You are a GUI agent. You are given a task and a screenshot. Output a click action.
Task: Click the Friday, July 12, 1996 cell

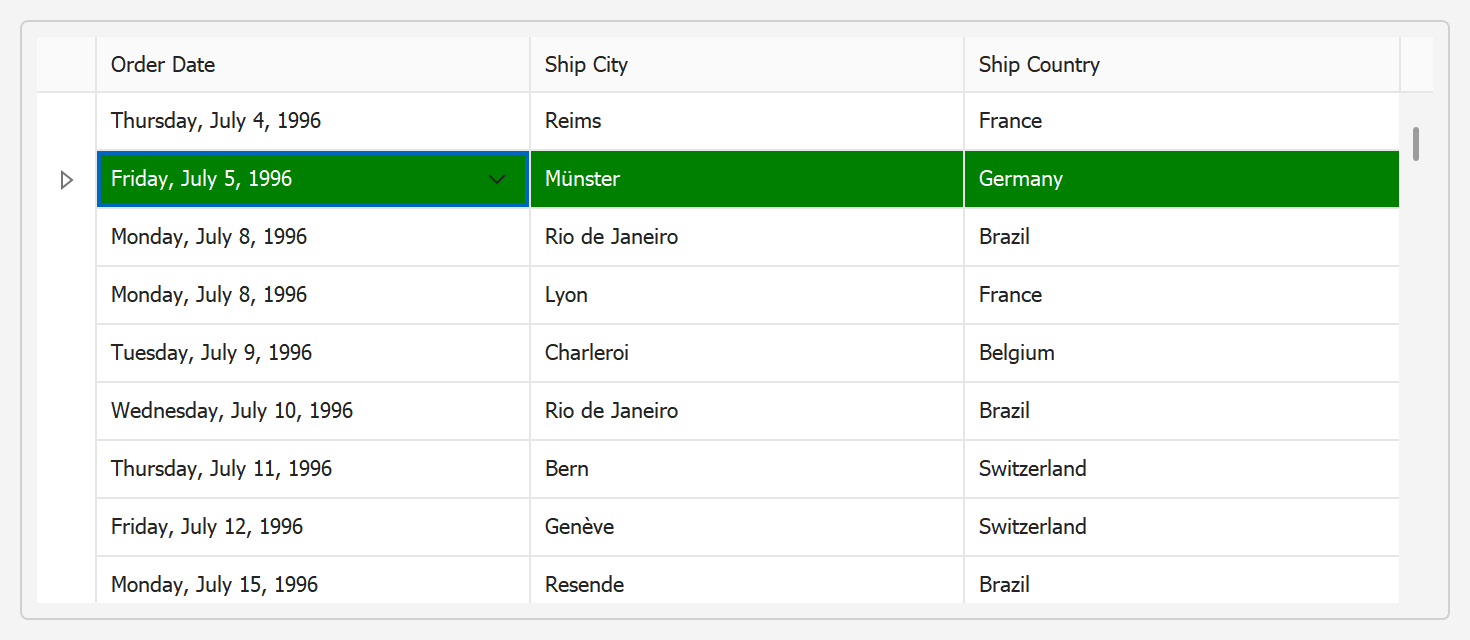click(x=312, y=527)
